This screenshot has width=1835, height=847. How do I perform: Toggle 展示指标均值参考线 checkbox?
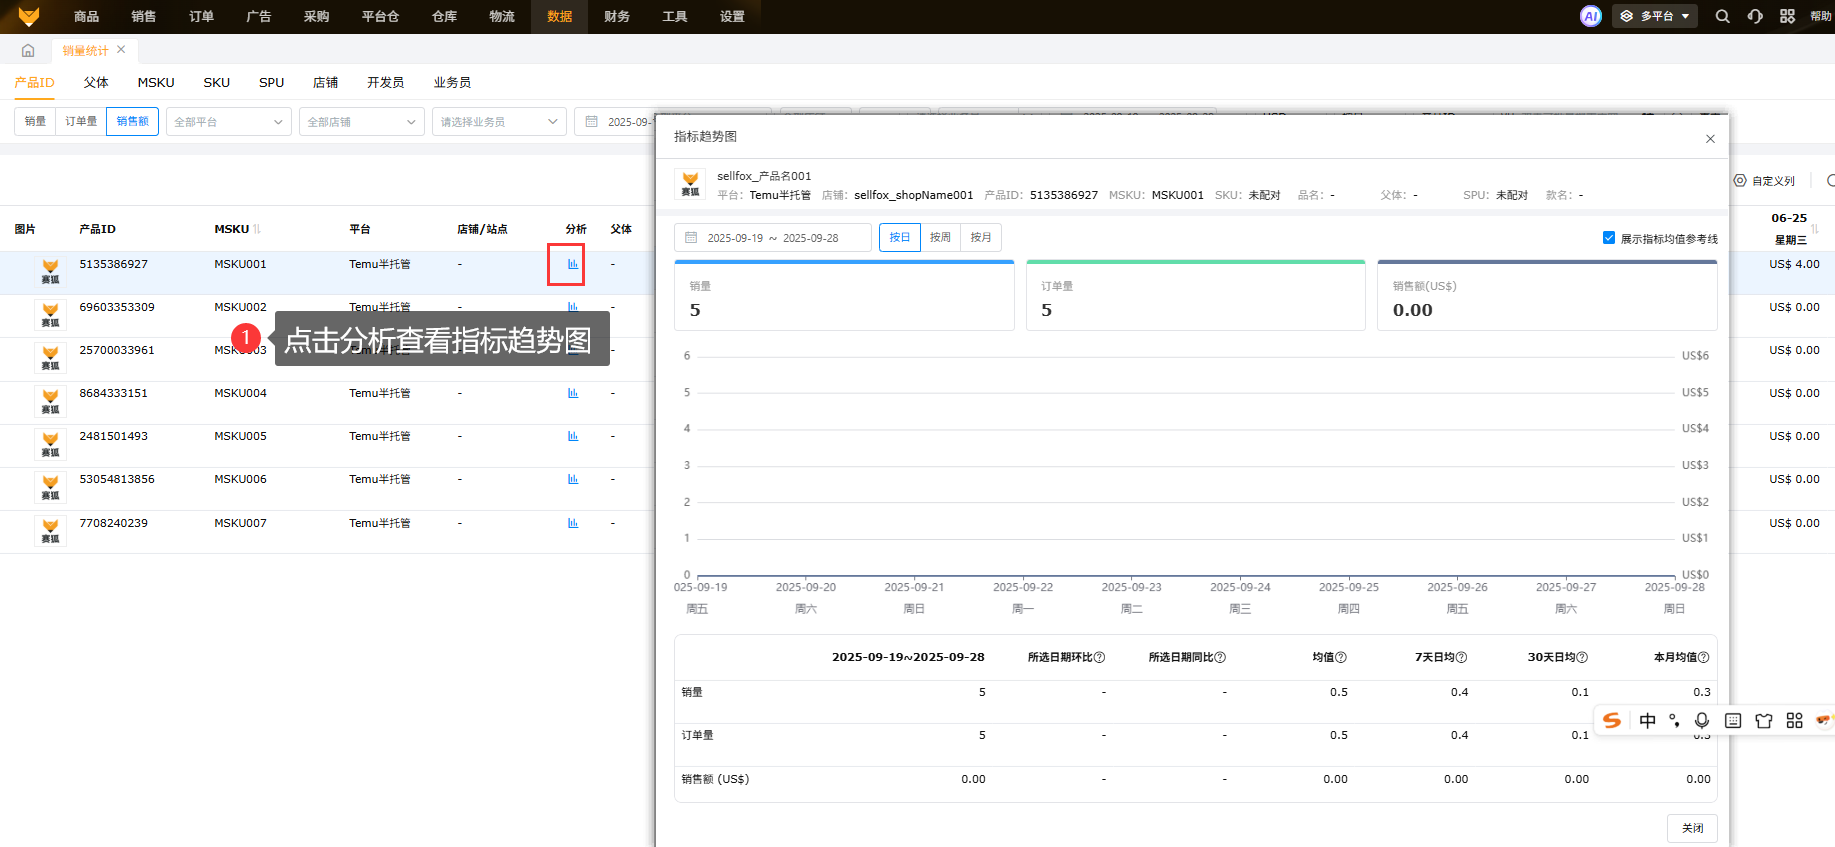tap(1609, 238)
